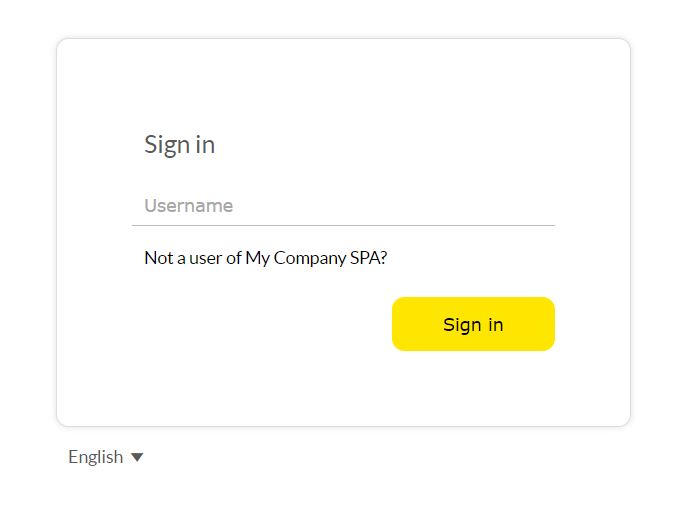Click the "Sign in" heading text
Screen dimensions: 684x512
[179, 145]
